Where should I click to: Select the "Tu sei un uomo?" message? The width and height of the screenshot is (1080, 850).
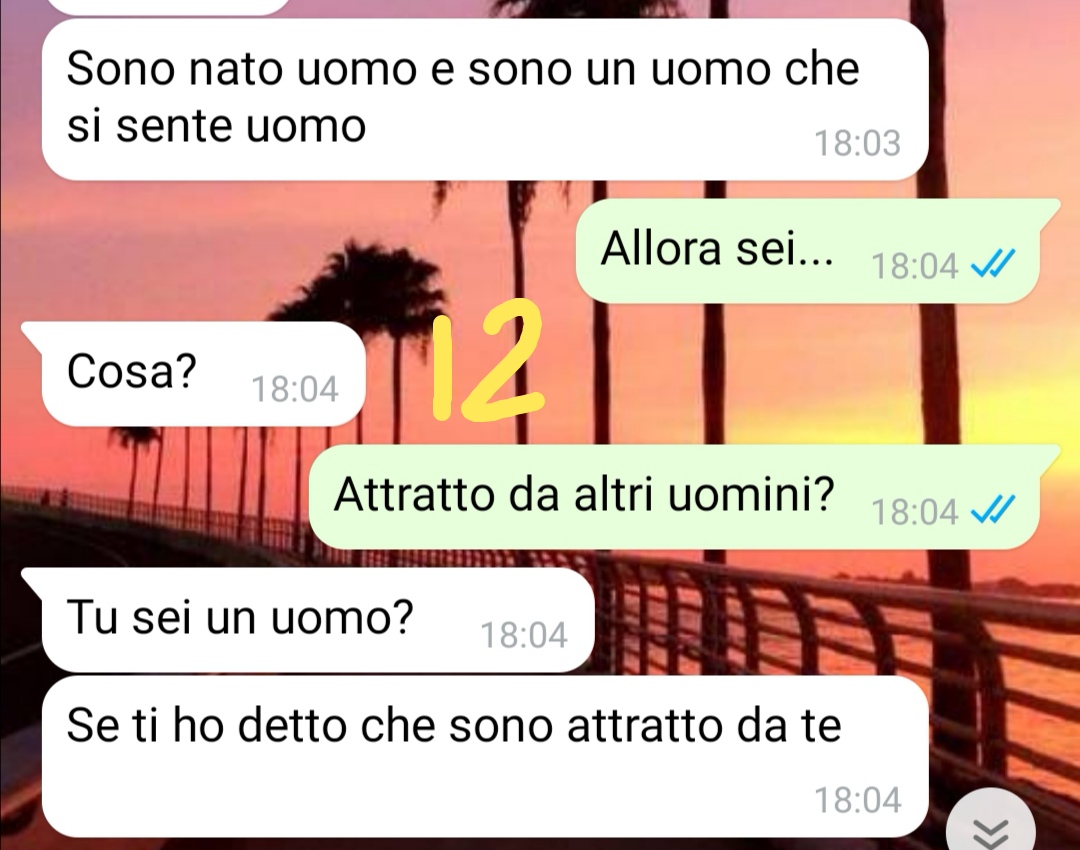(307, 620)
